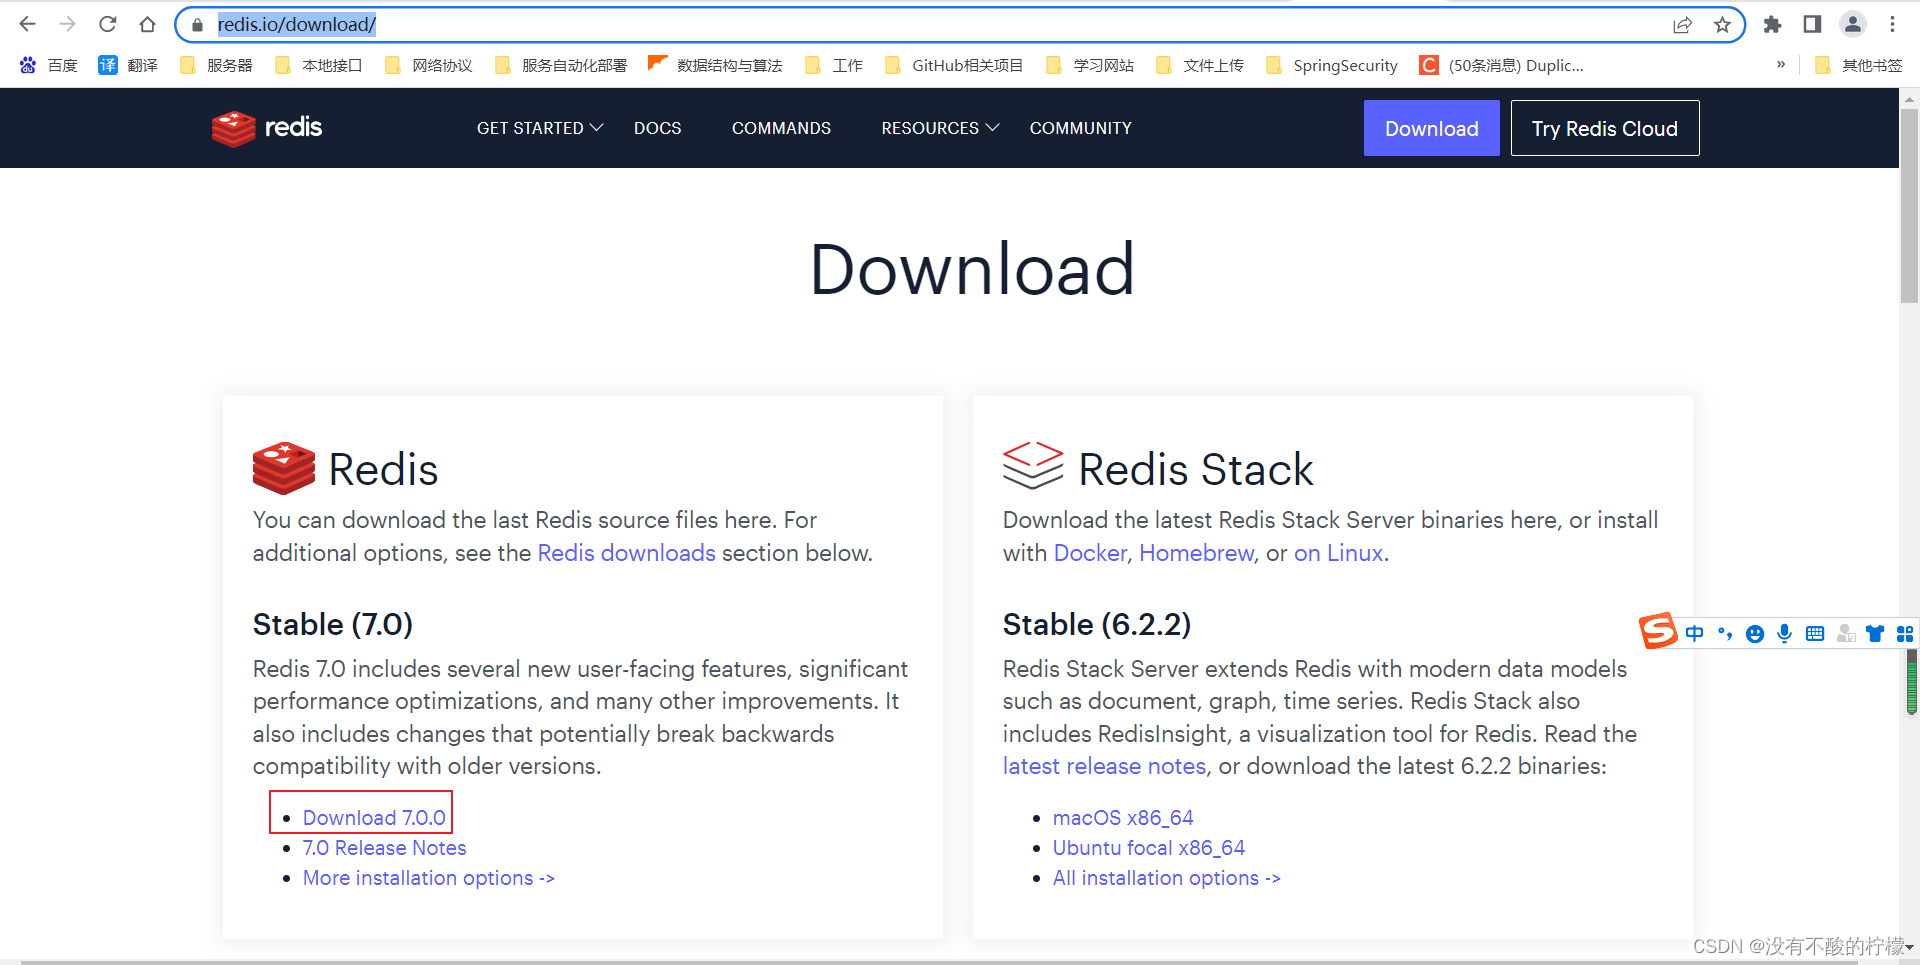The width and height of the screenshot is (1920, 965).
Task: Switch Sogou Chinese/English mode icon
Action: point(1694,633)
